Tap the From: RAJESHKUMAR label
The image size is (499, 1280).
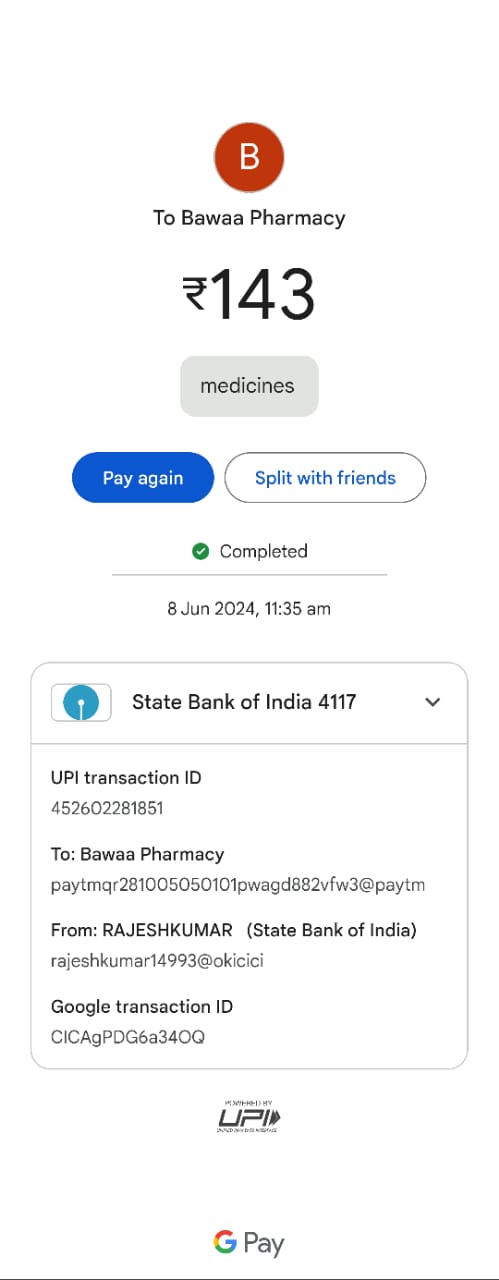pos(141,930)
